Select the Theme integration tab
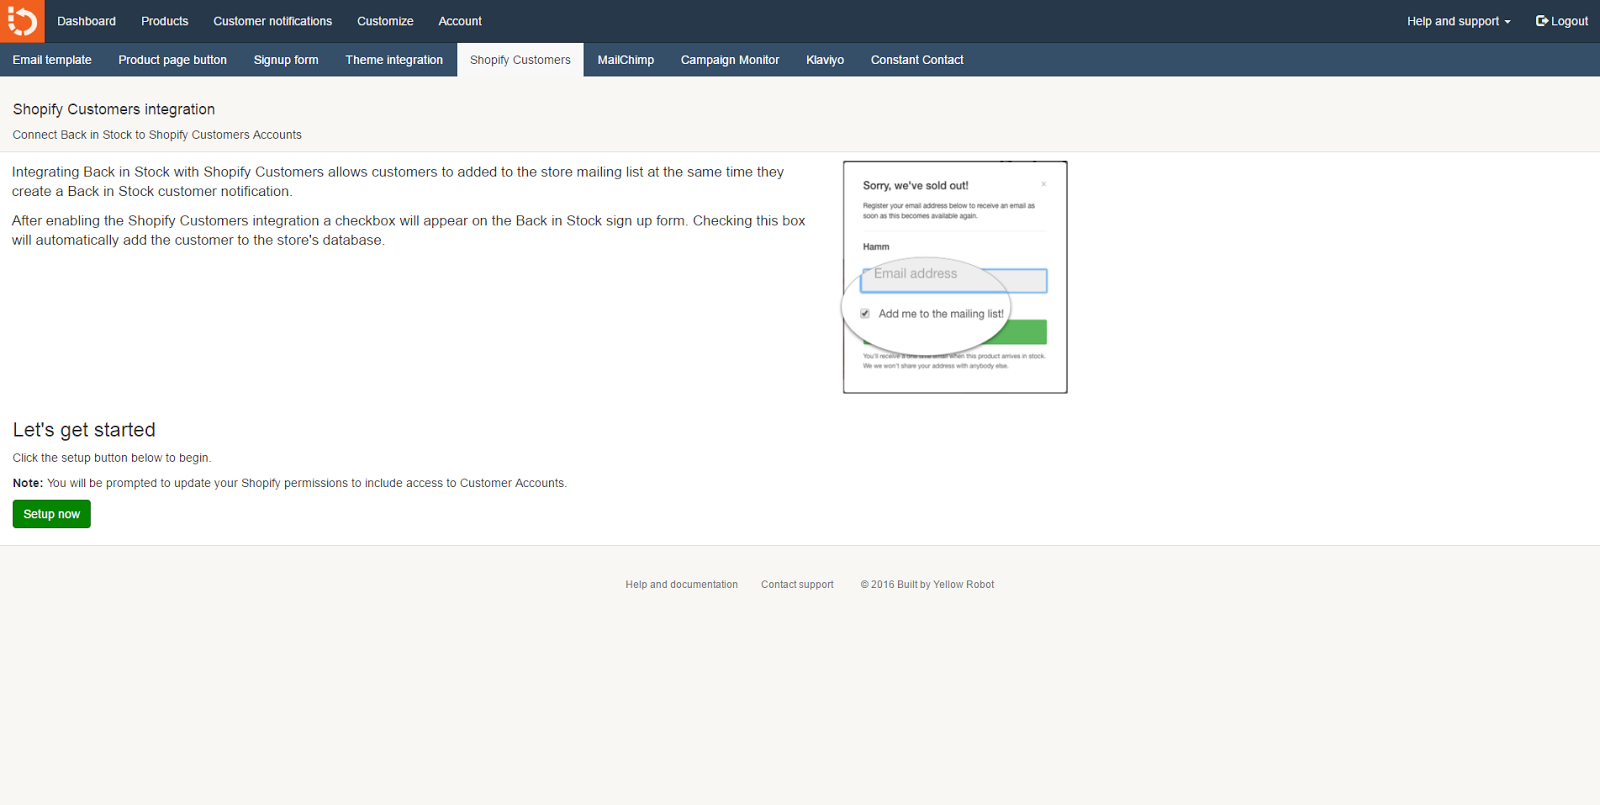Screen dimensions: 1600x805 pos(394,60)
